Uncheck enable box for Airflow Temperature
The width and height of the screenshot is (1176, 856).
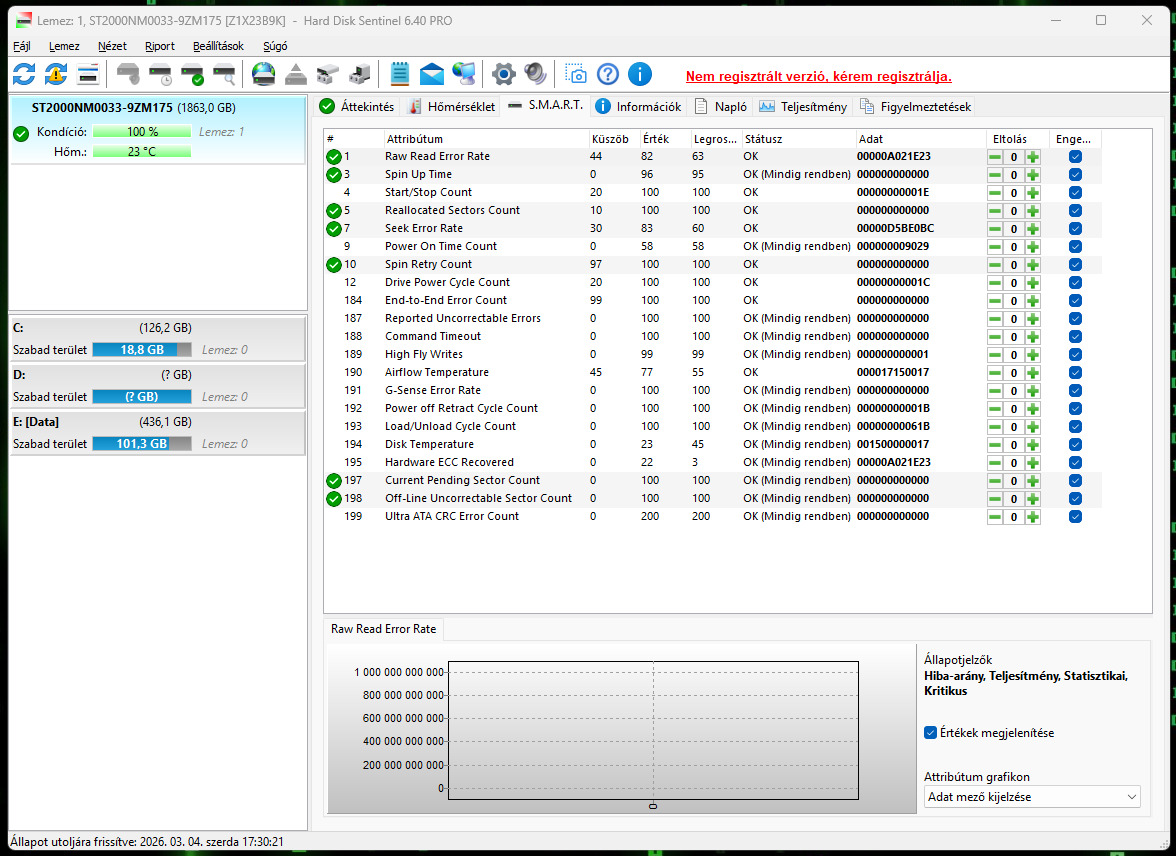1076,373
